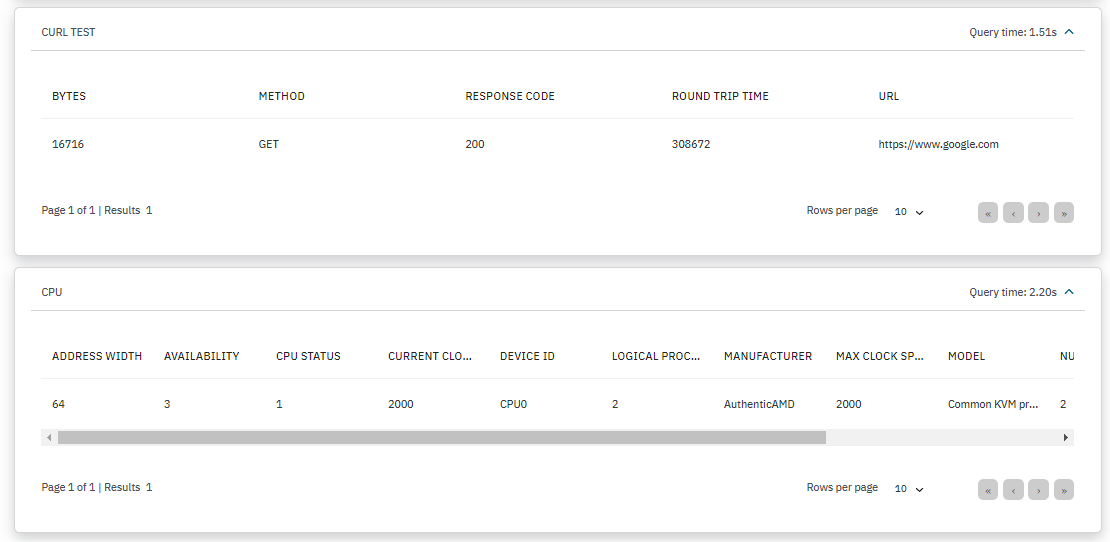The width and height of the screenshot is (1110, 542).
Task: Go to first page in CPU table
Action: pyautogui.click(x=988, y=490)
